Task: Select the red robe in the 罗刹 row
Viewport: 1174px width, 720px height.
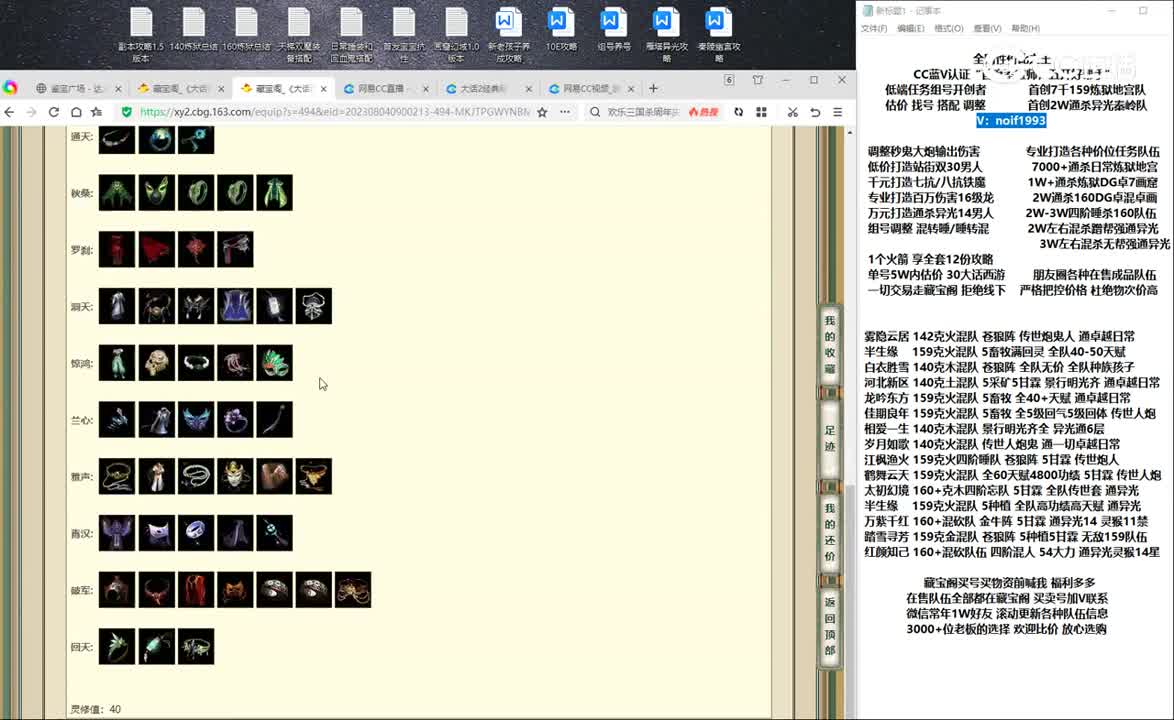Action: tap(117, 249)
